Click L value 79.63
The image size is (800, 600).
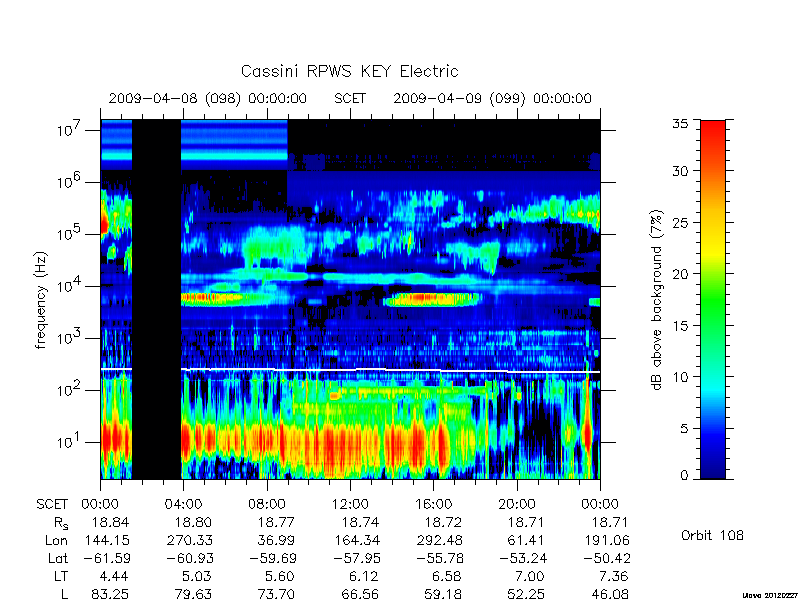click(x=192, y=594)
